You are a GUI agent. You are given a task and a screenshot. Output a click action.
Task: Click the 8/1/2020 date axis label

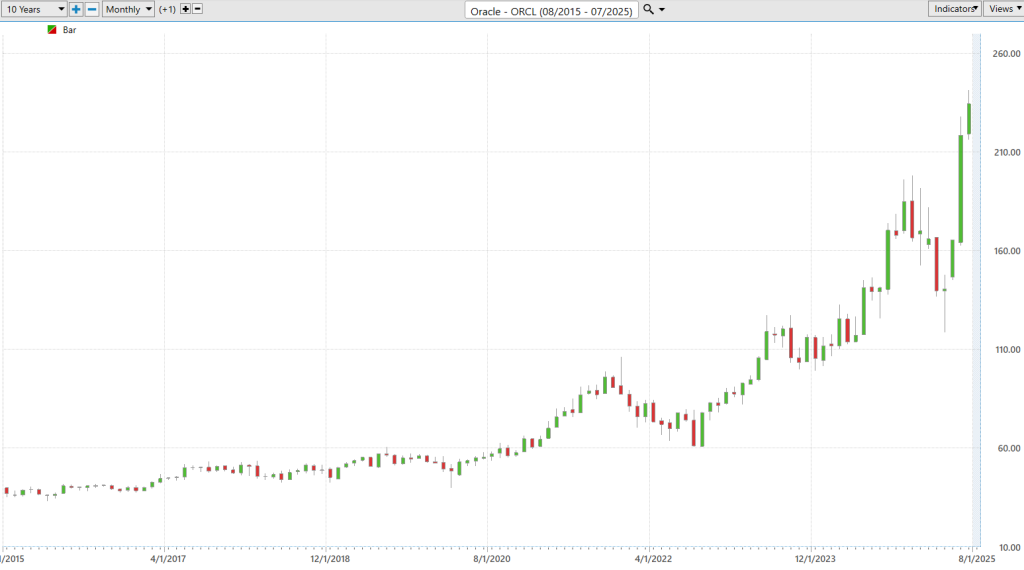(492, 559)
